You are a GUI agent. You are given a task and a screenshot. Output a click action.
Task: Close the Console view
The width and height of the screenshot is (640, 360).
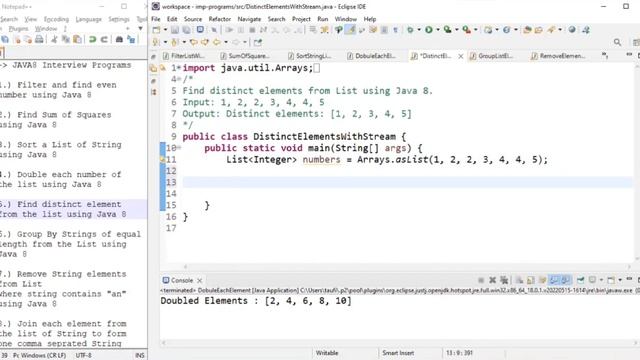pos(200,280)
